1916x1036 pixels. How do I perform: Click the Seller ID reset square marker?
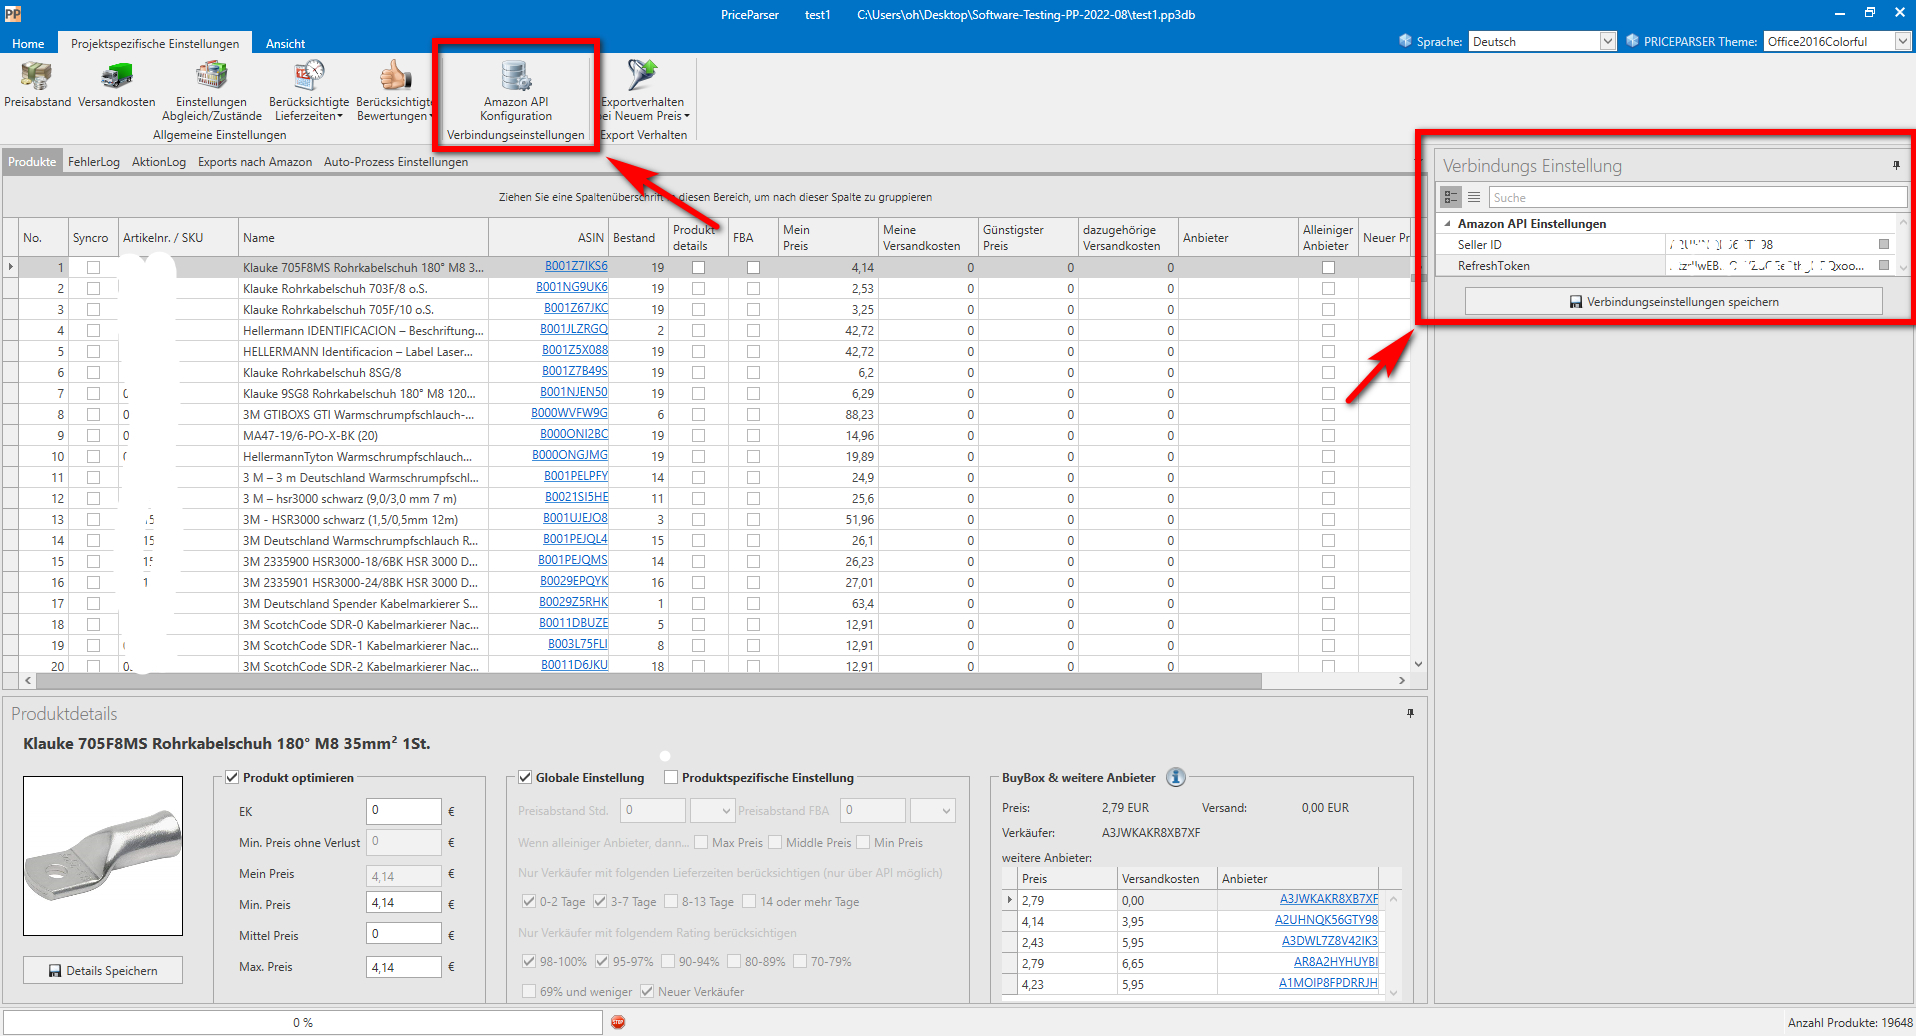[1884, 244]
